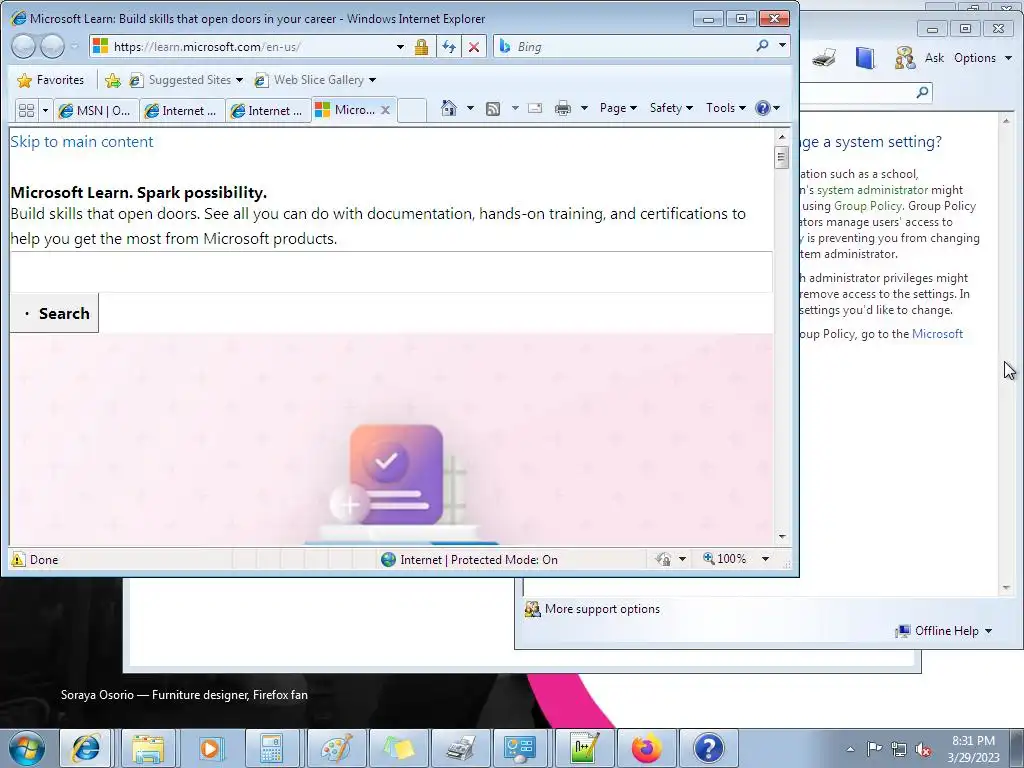Close the Microsoft Learn tab
Viewport: 1024px width, 768px height.
click(385, 110)
